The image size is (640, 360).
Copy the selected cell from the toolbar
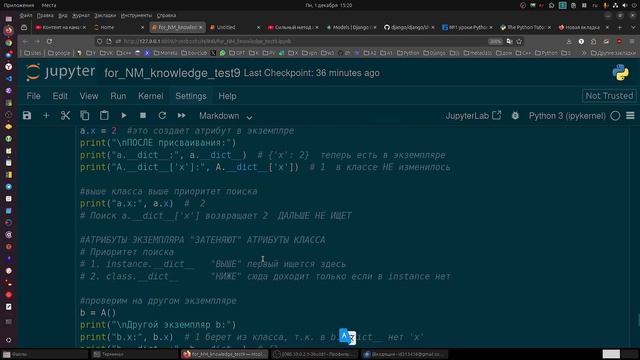[84, 116]
